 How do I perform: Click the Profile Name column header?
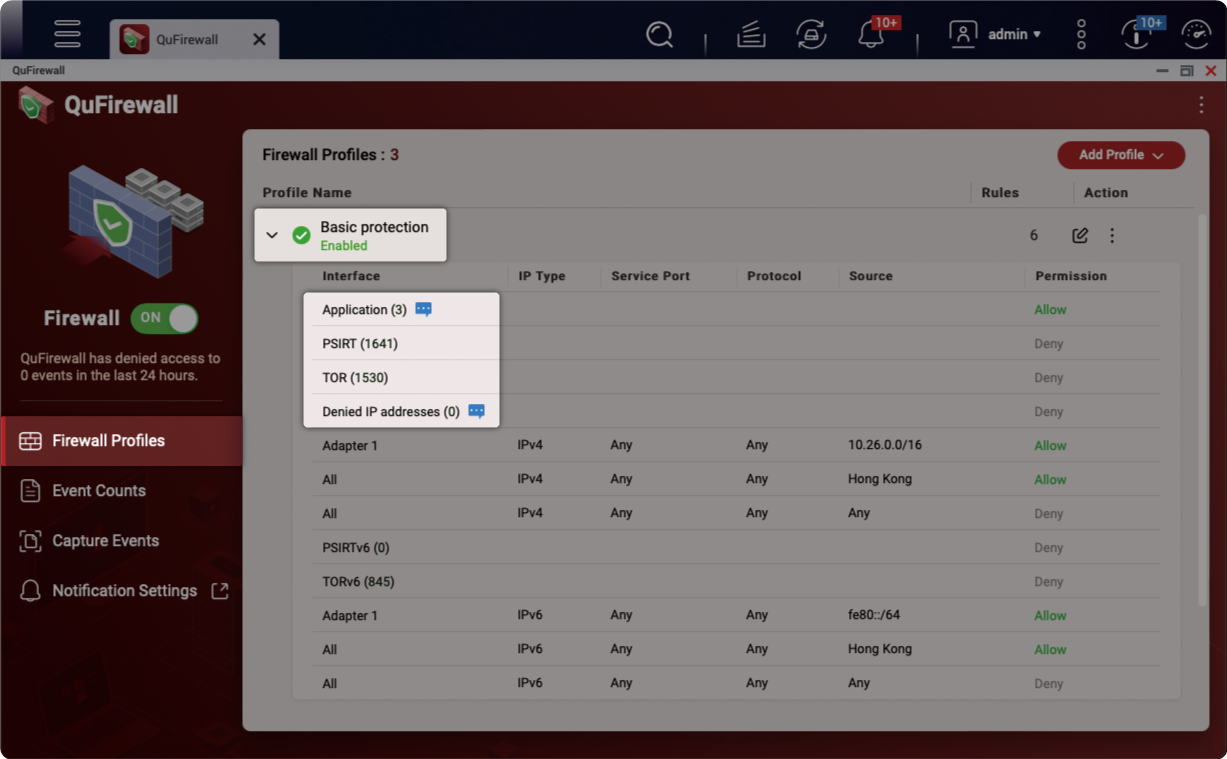[x=307, y=193]
